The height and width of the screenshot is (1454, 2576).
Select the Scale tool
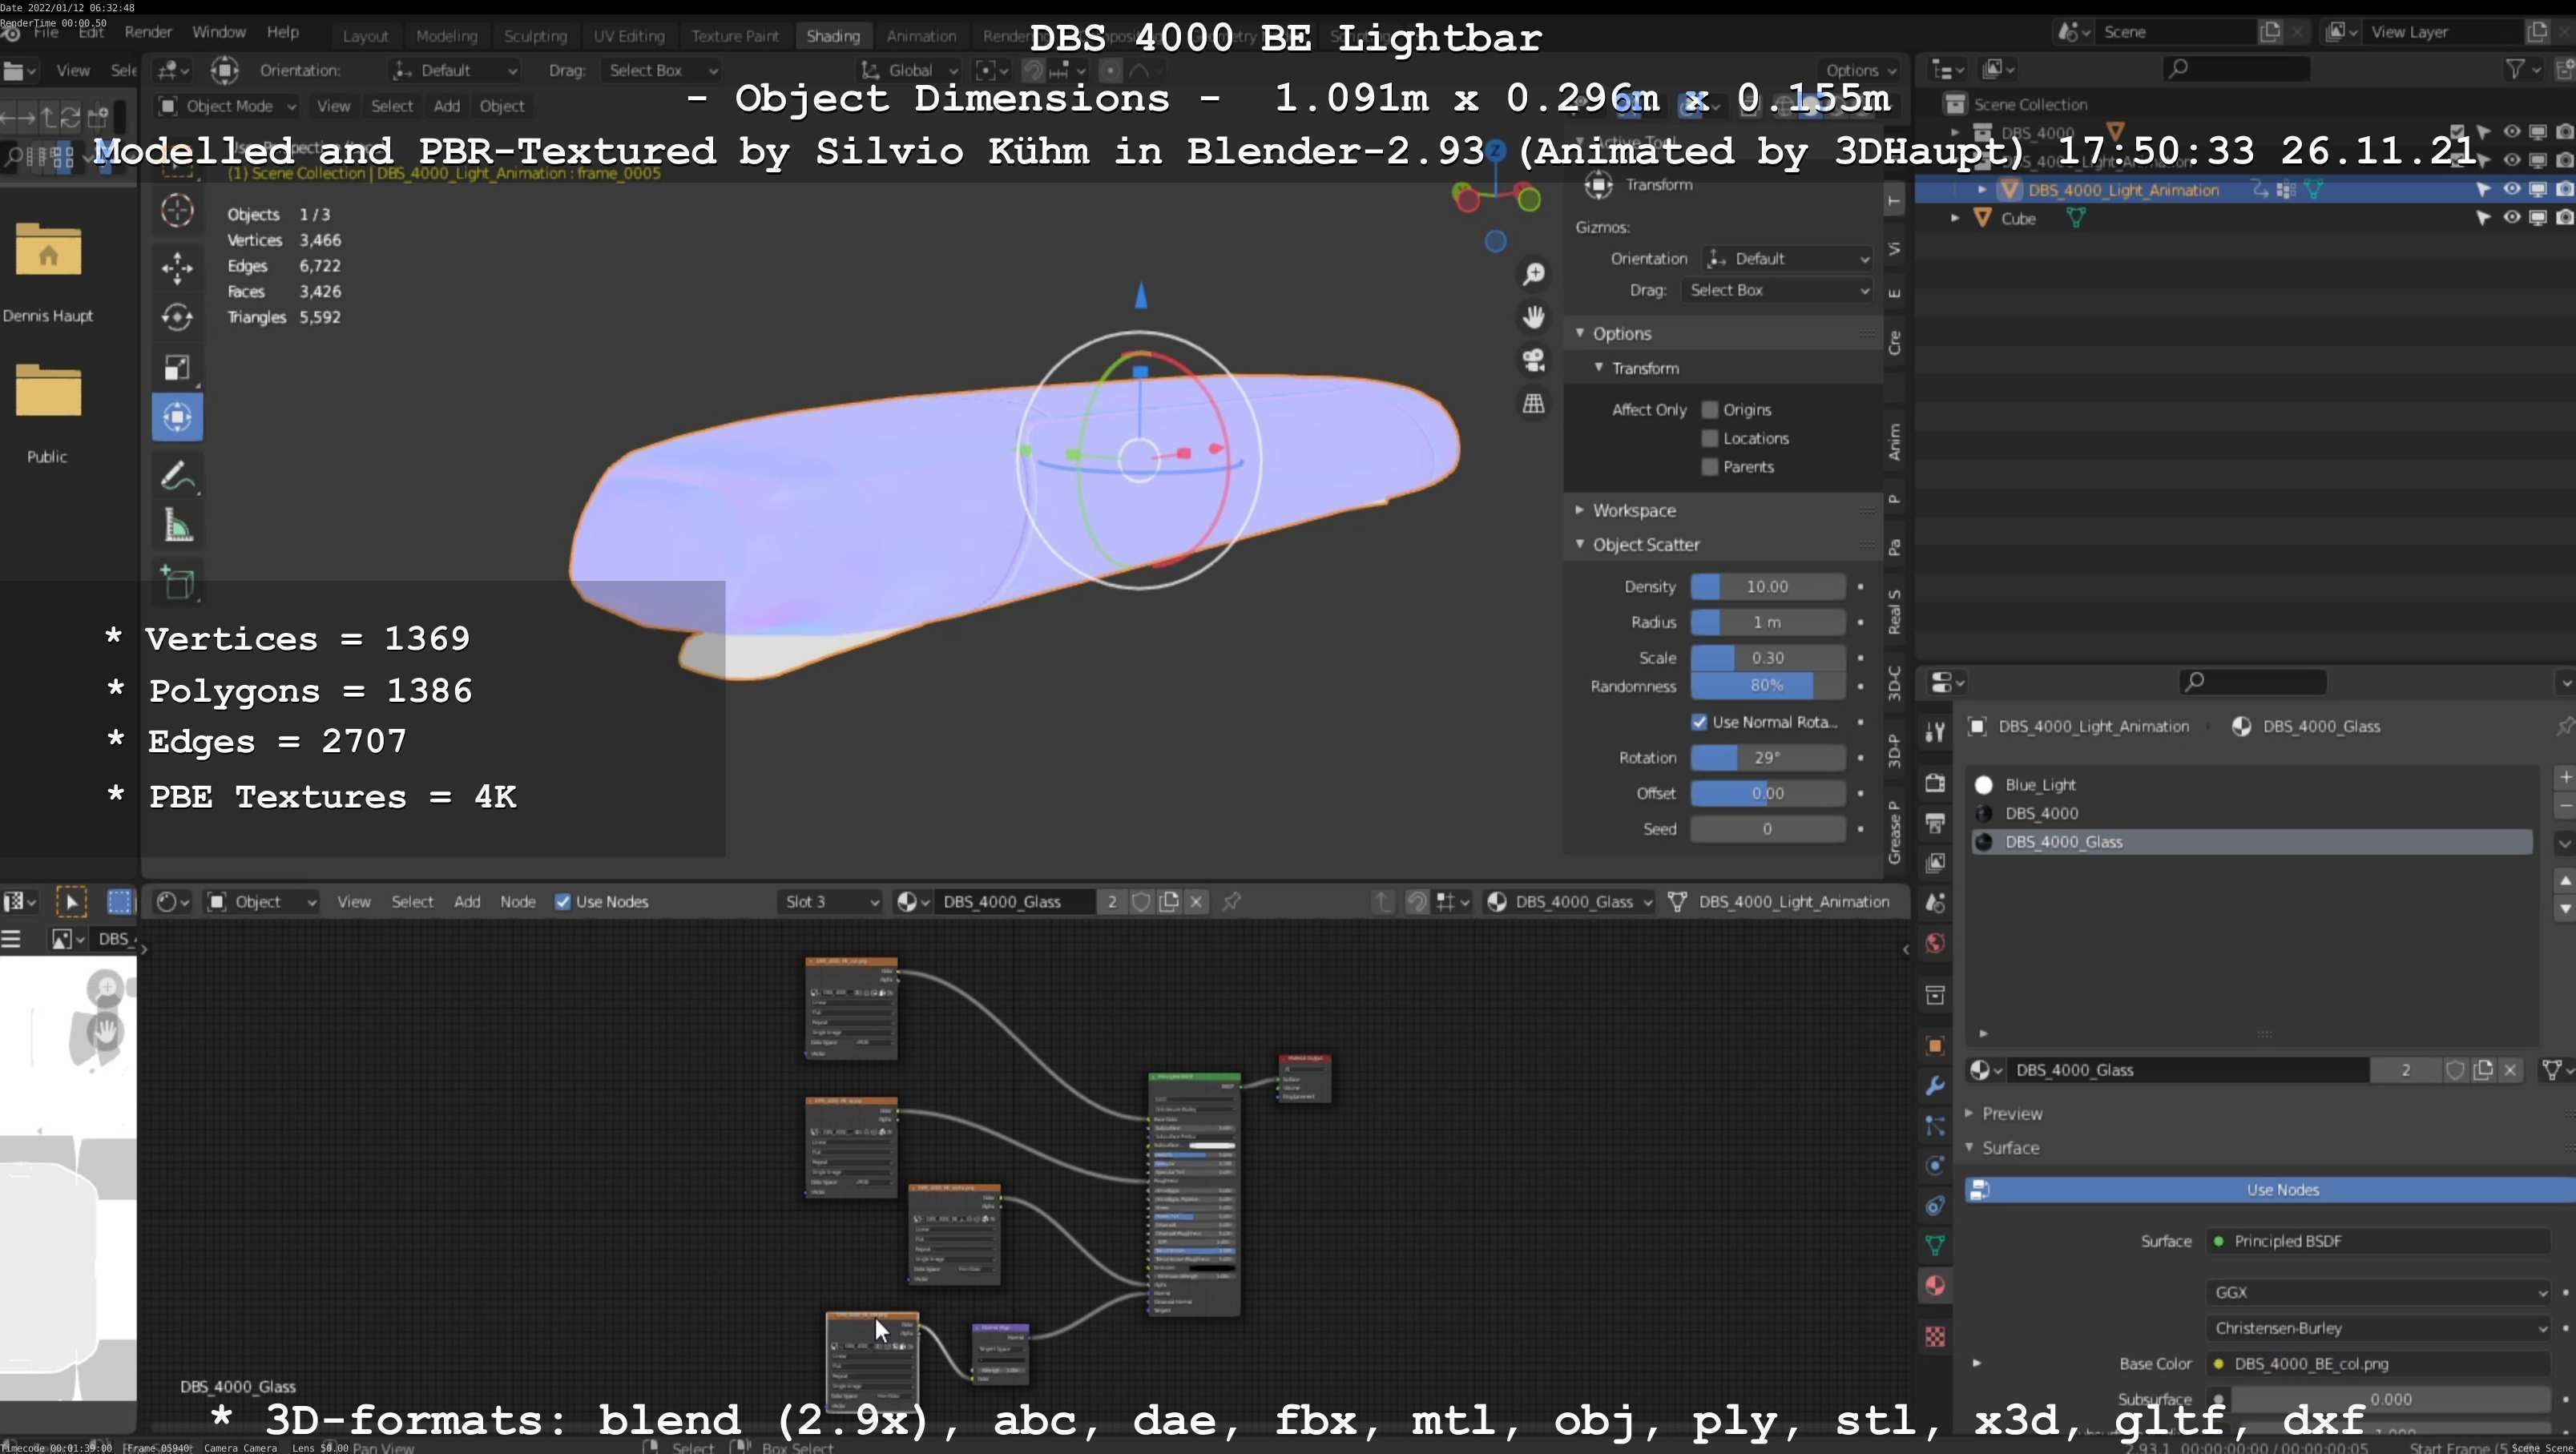(x=177, y=368)
